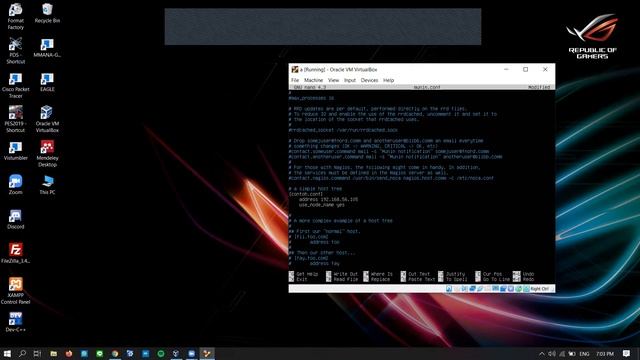Select the EAGLE desktop shortcut
This screenshot has height=360, width=640.
[x=47, y=81]
